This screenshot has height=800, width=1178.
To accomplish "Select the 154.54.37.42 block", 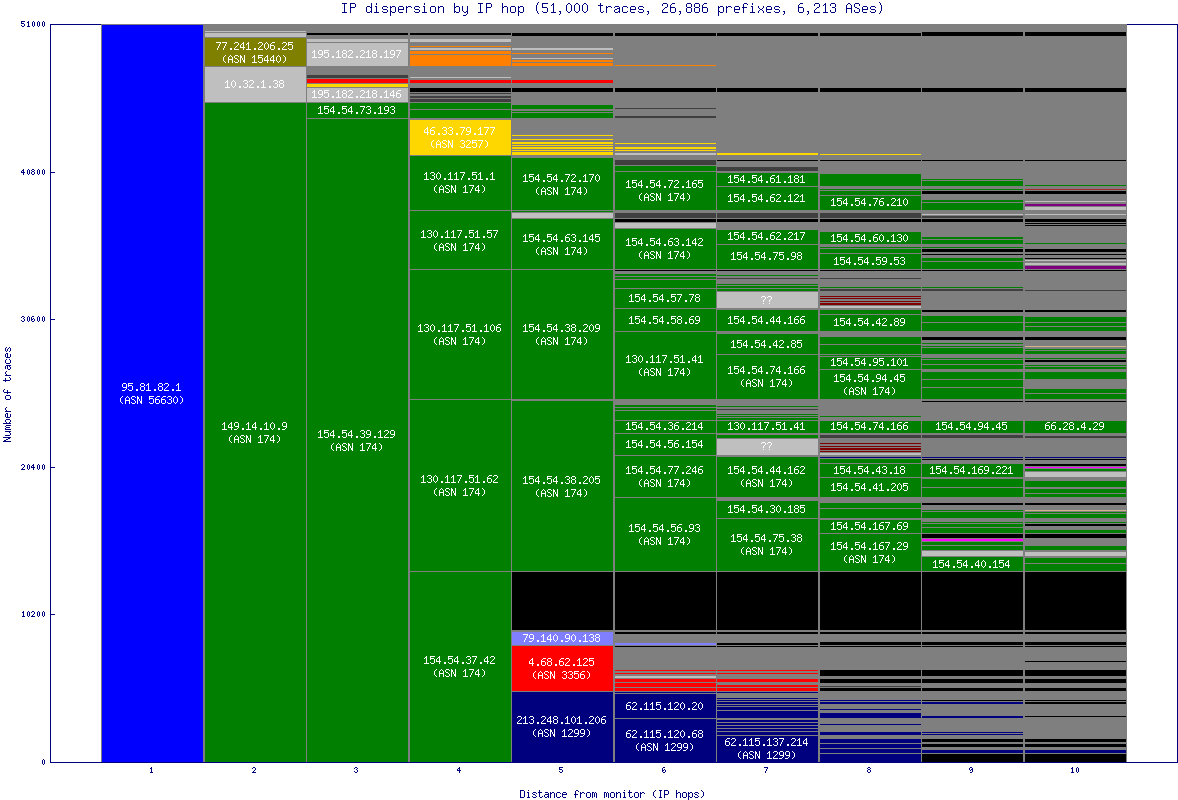I will coord(460,666).
